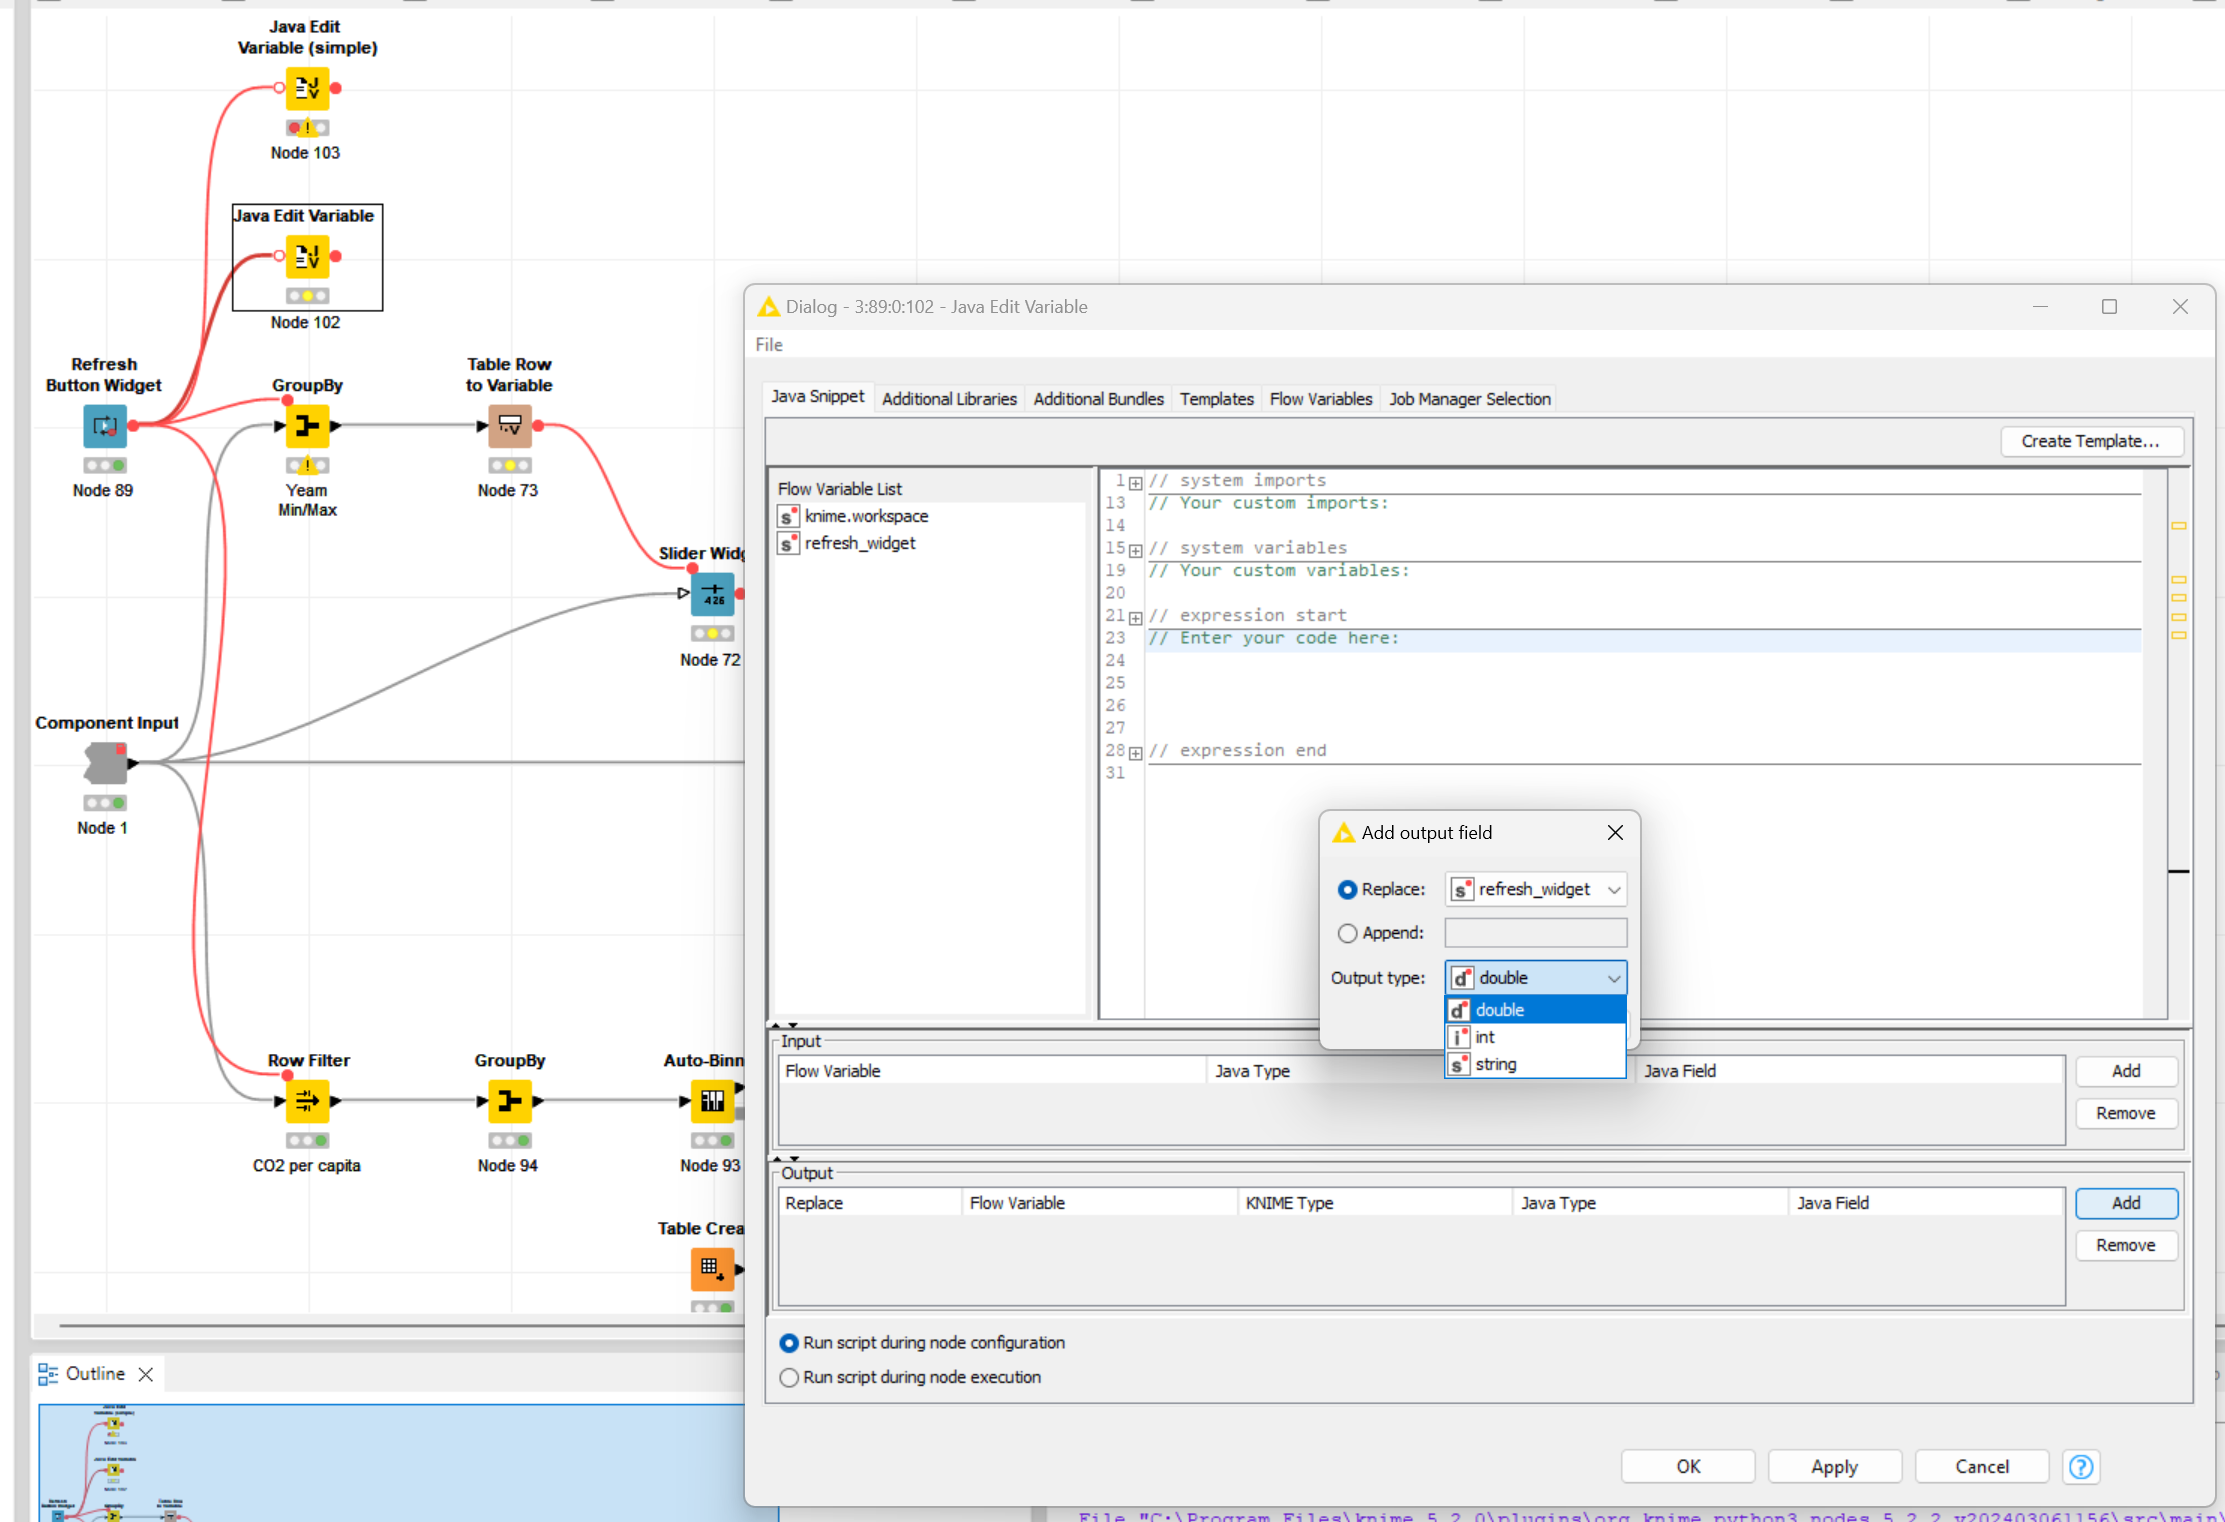Screen dimensions: 2225x1522
Task: Switch to the Additional Bundles tab
Action: [x=1098, y=399]
